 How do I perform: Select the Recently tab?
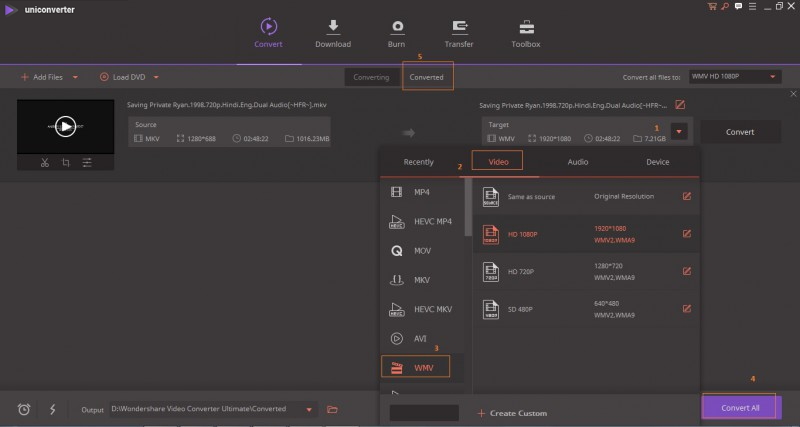(x=418, y=162)
